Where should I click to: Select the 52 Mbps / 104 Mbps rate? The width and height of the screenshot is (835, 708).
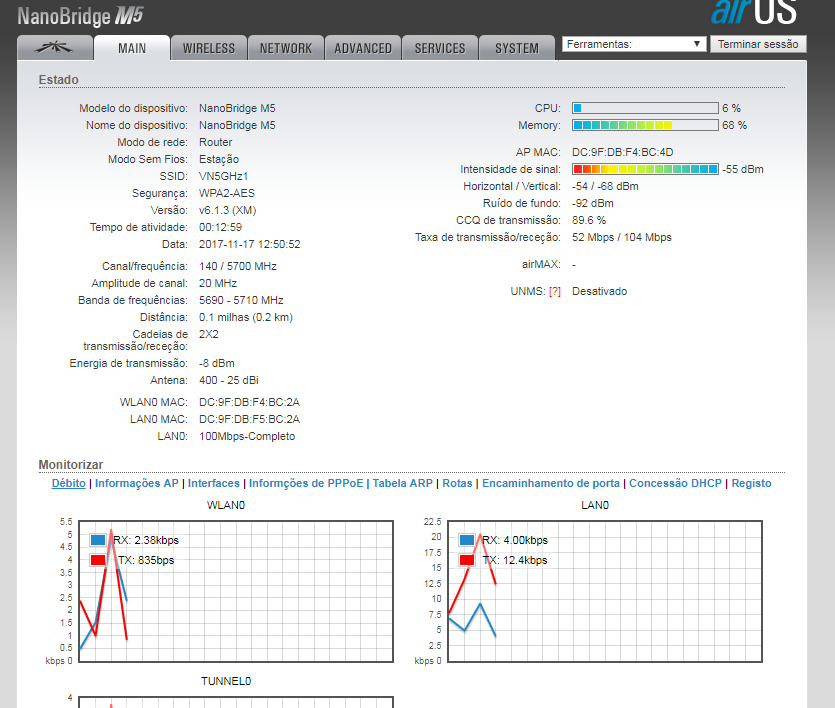click(x=621, y=237)
